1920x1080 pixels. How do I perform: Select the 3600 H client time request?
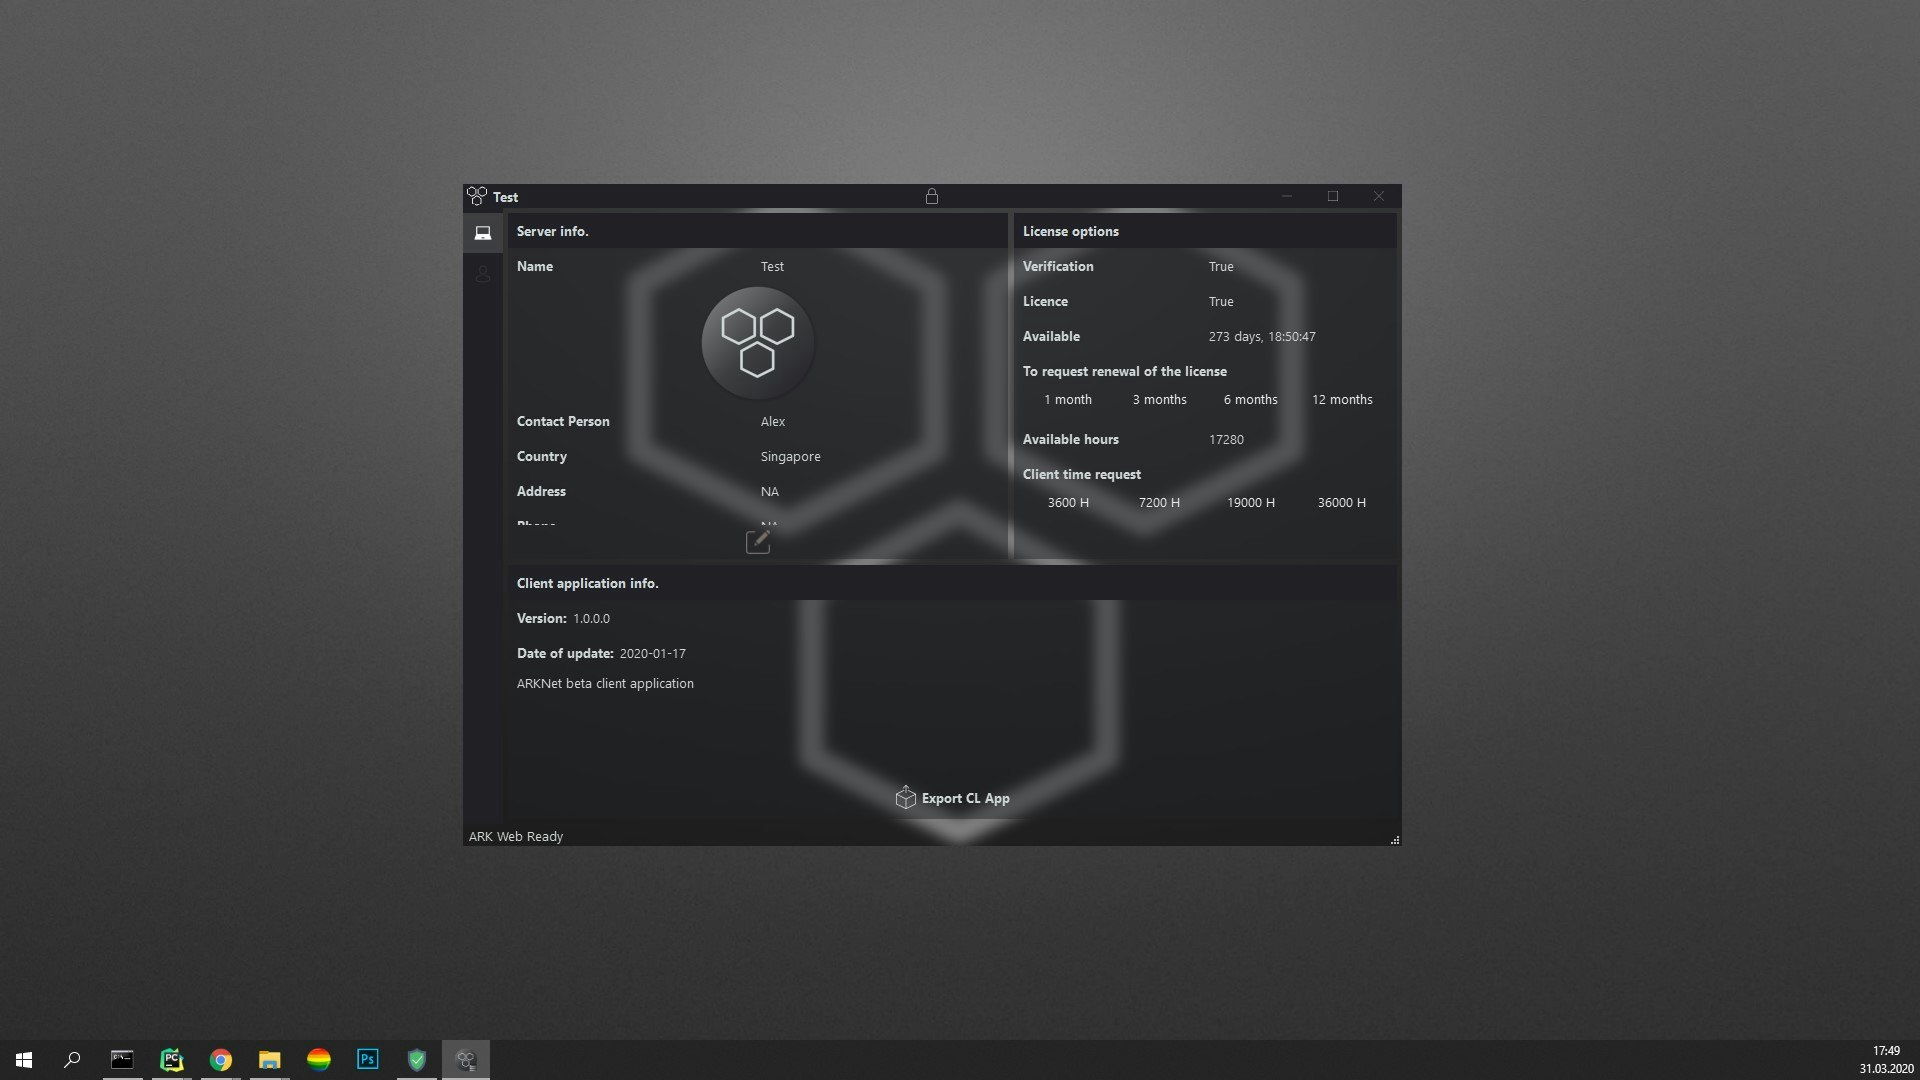(x=1067, y=502)
